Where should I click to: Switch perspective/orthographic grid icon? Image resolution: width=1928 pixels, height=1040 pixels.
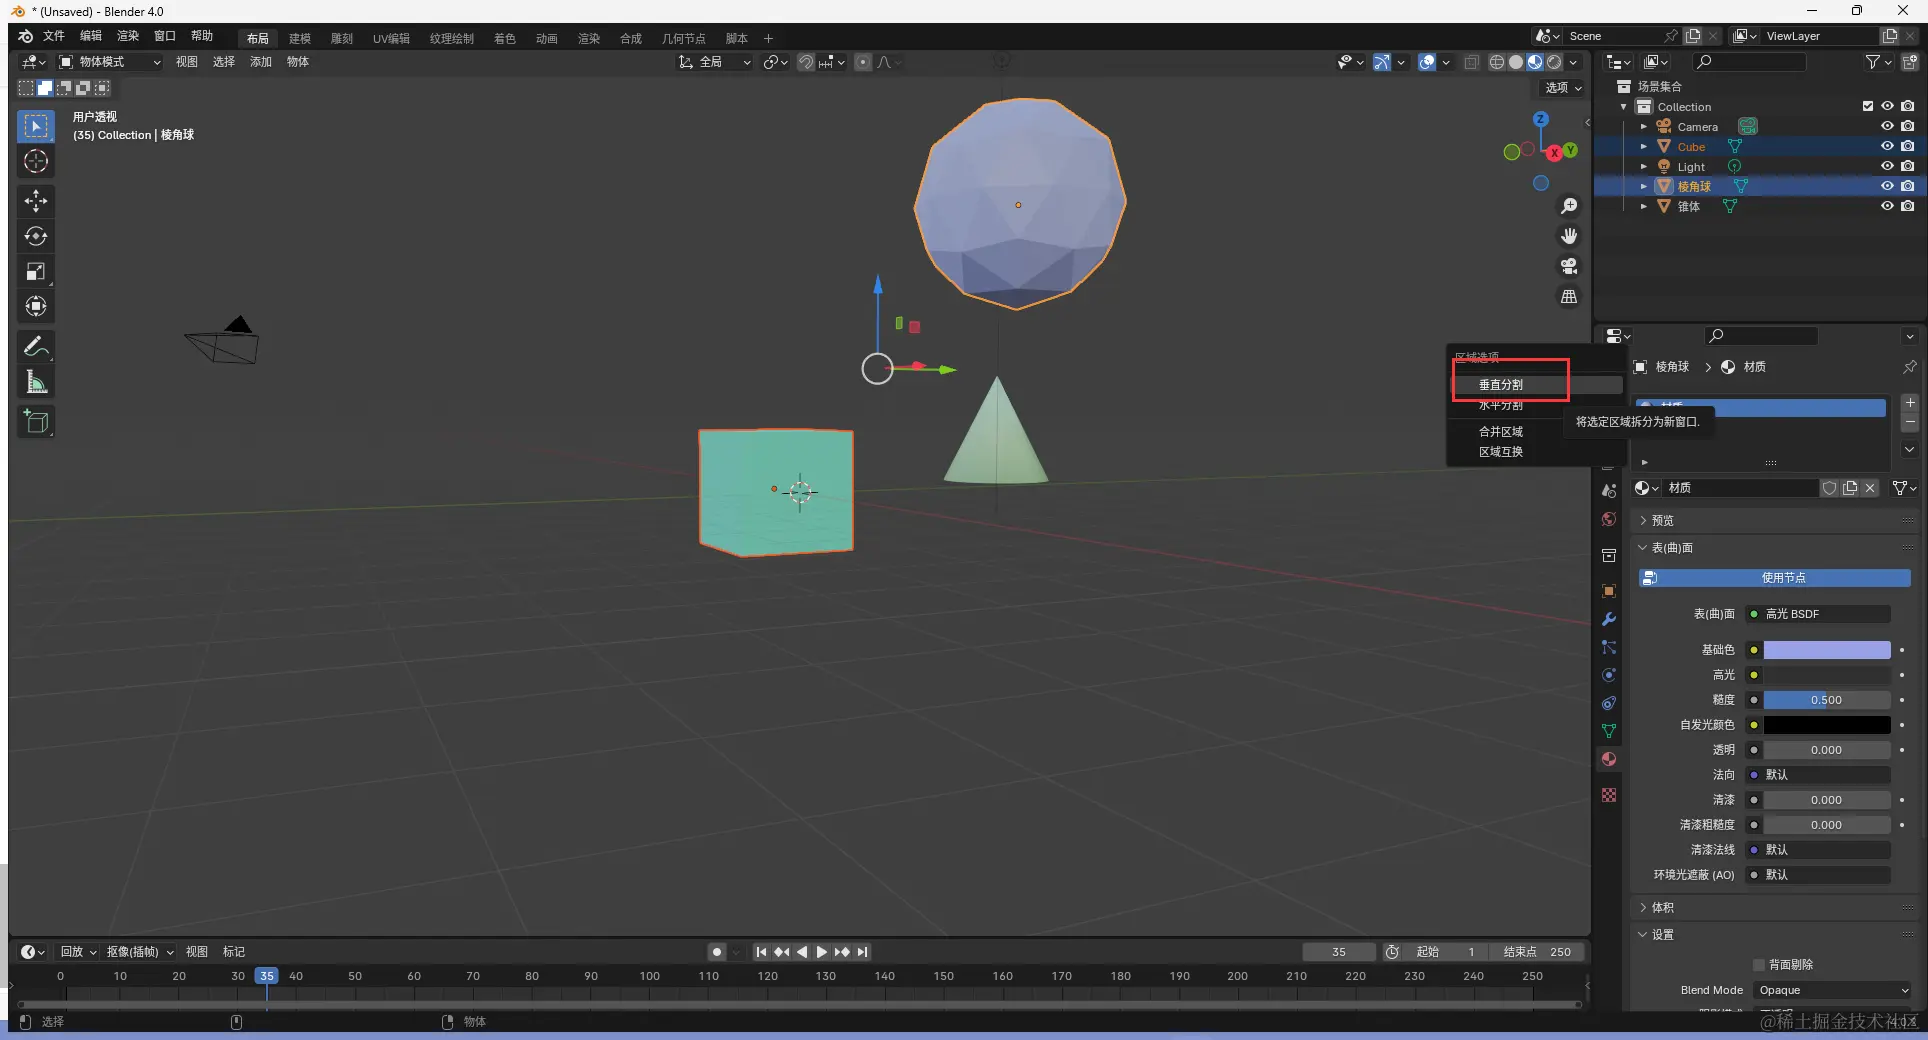click(x=1569, y=297)
